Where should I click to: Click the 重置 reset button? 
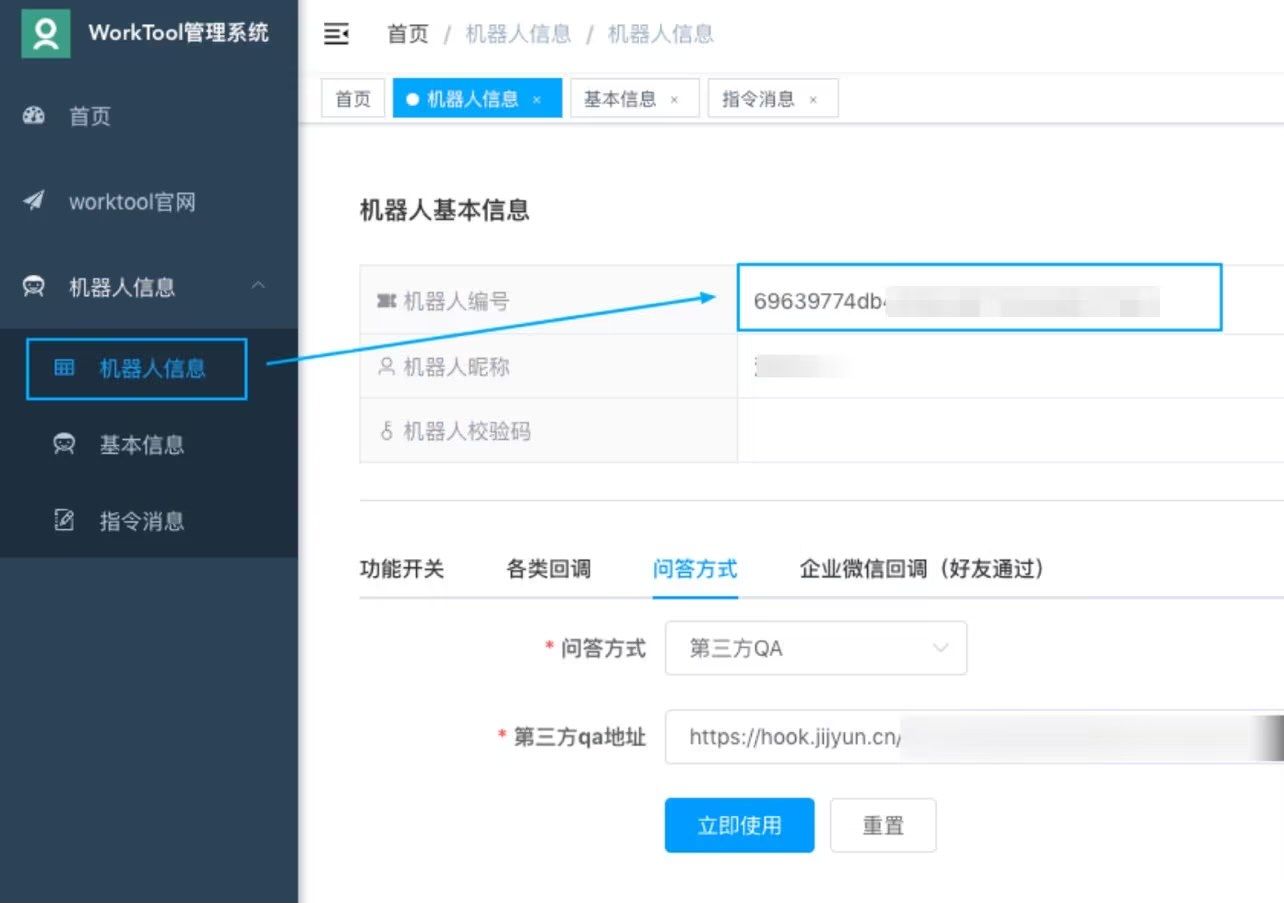(x=883, y=824)
